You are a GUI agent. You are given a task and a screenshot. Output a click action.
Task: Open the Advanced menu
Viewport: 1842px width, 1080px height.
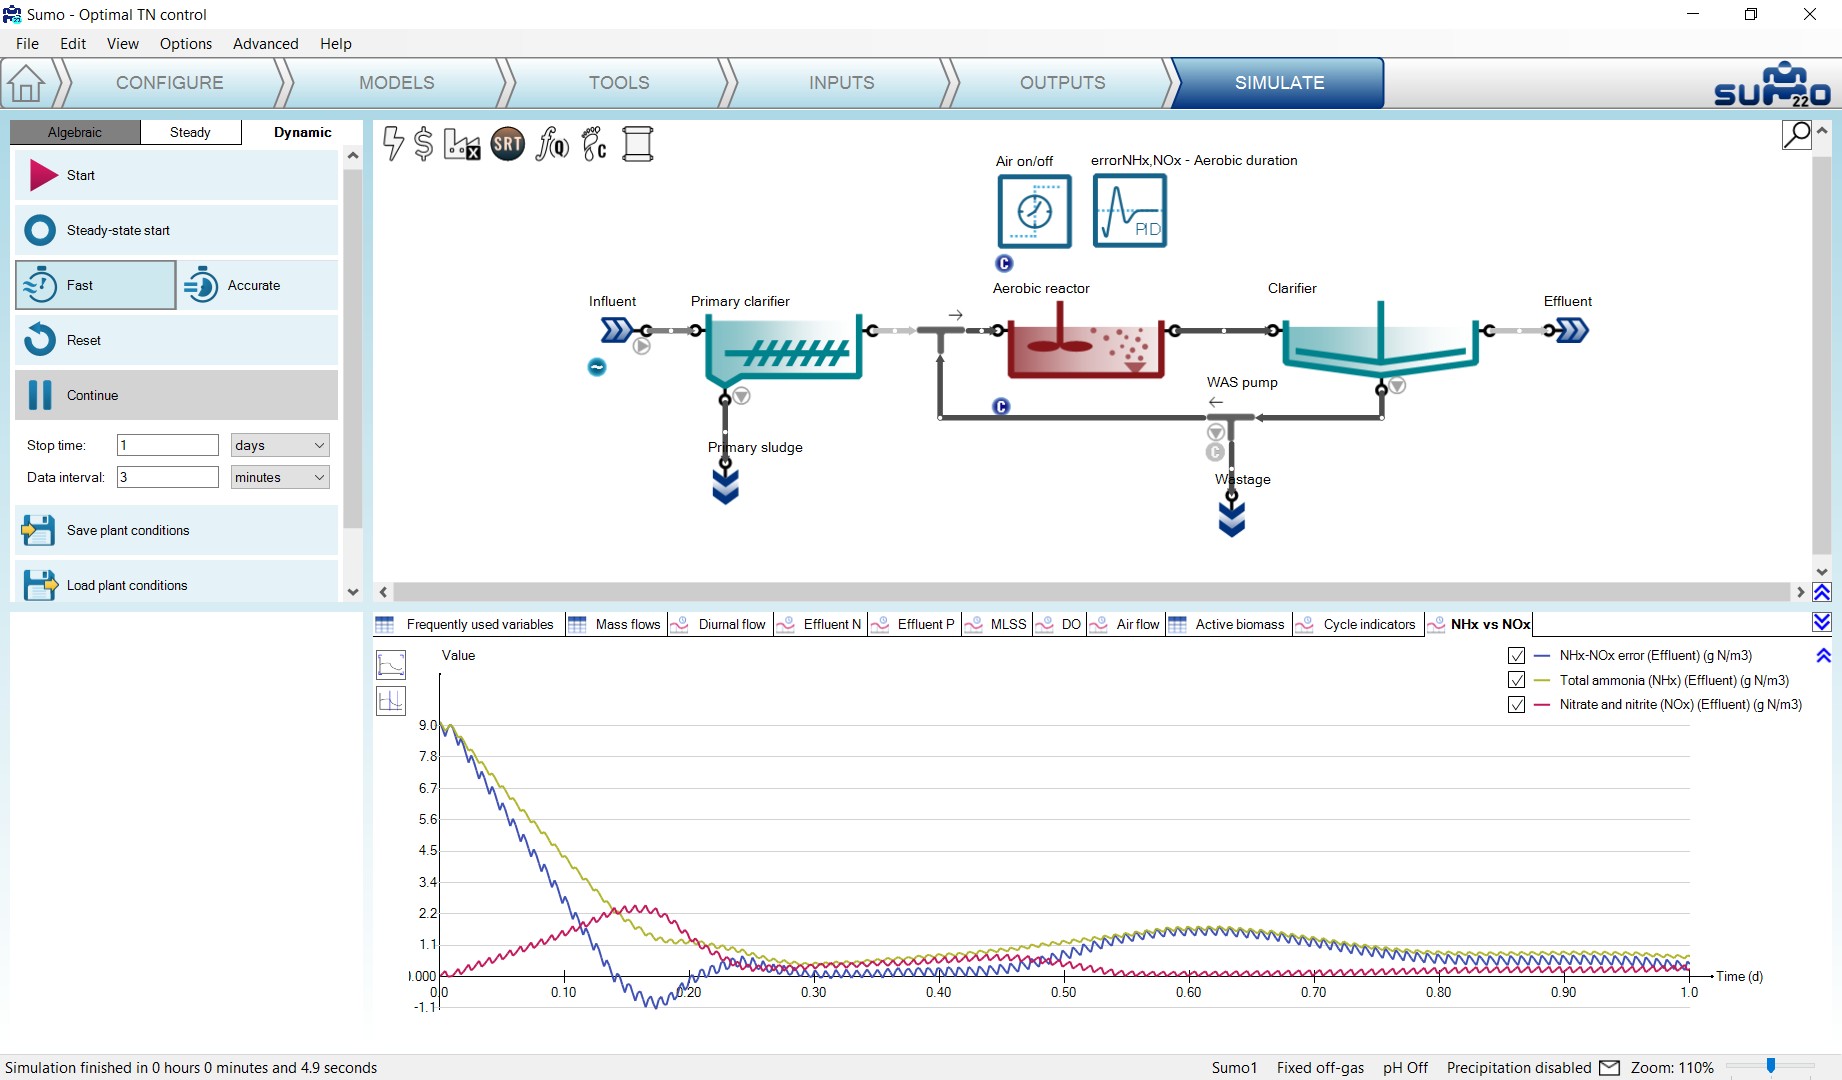[265, 44]
